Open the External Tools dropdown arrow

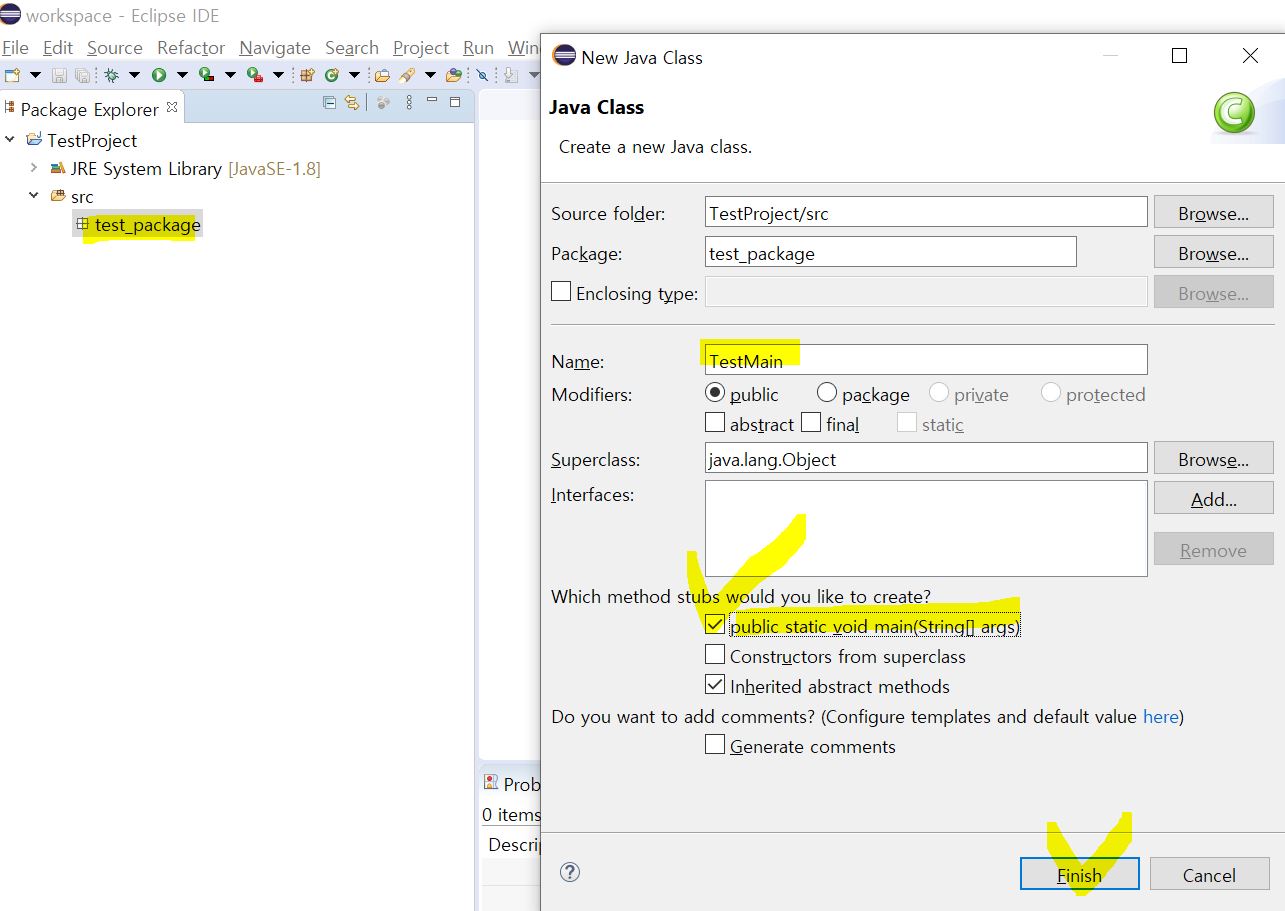278,75
